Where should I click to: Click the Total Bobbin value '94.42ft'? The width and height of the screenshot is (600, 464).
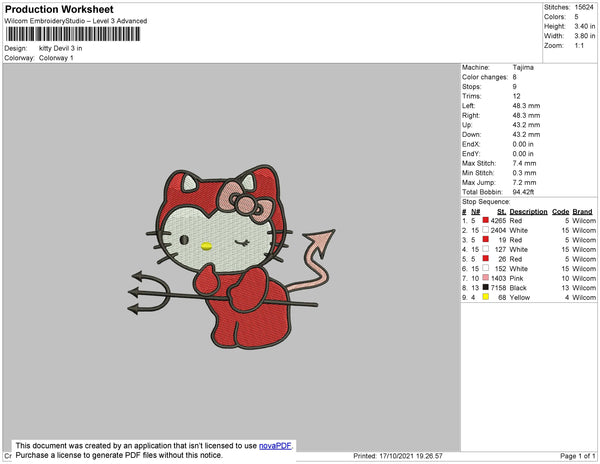523,192
